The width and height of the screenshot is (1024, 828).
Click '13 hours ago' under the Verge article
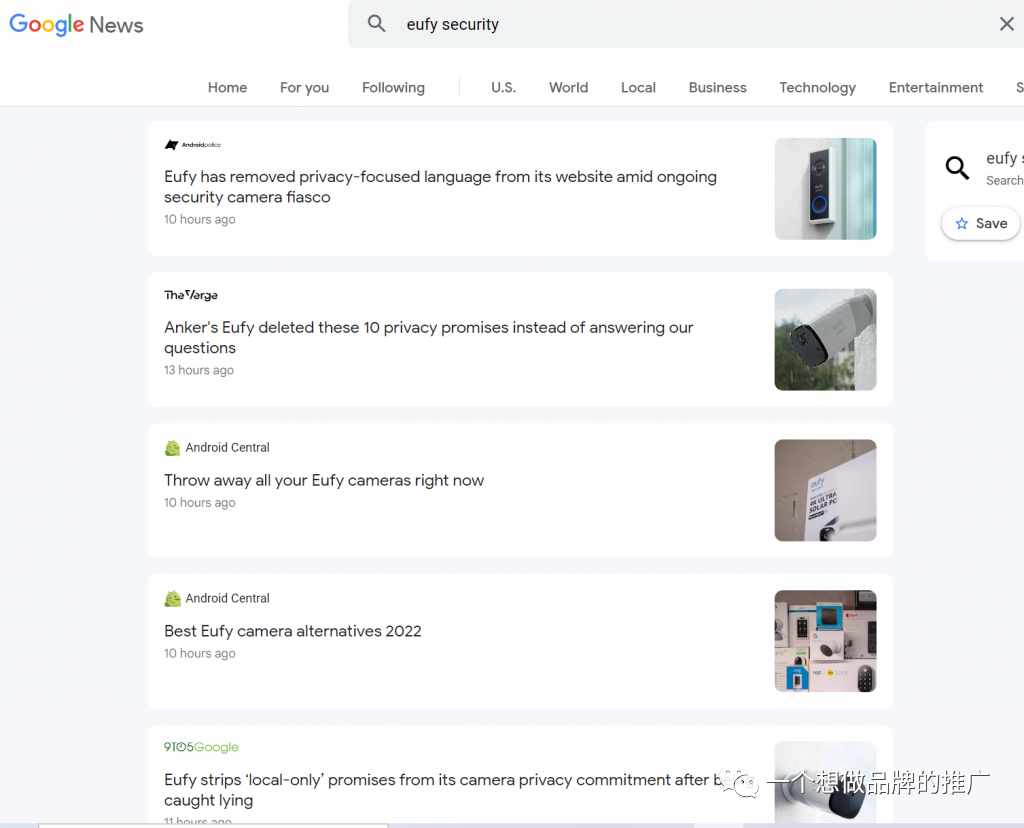click(199, 370)
